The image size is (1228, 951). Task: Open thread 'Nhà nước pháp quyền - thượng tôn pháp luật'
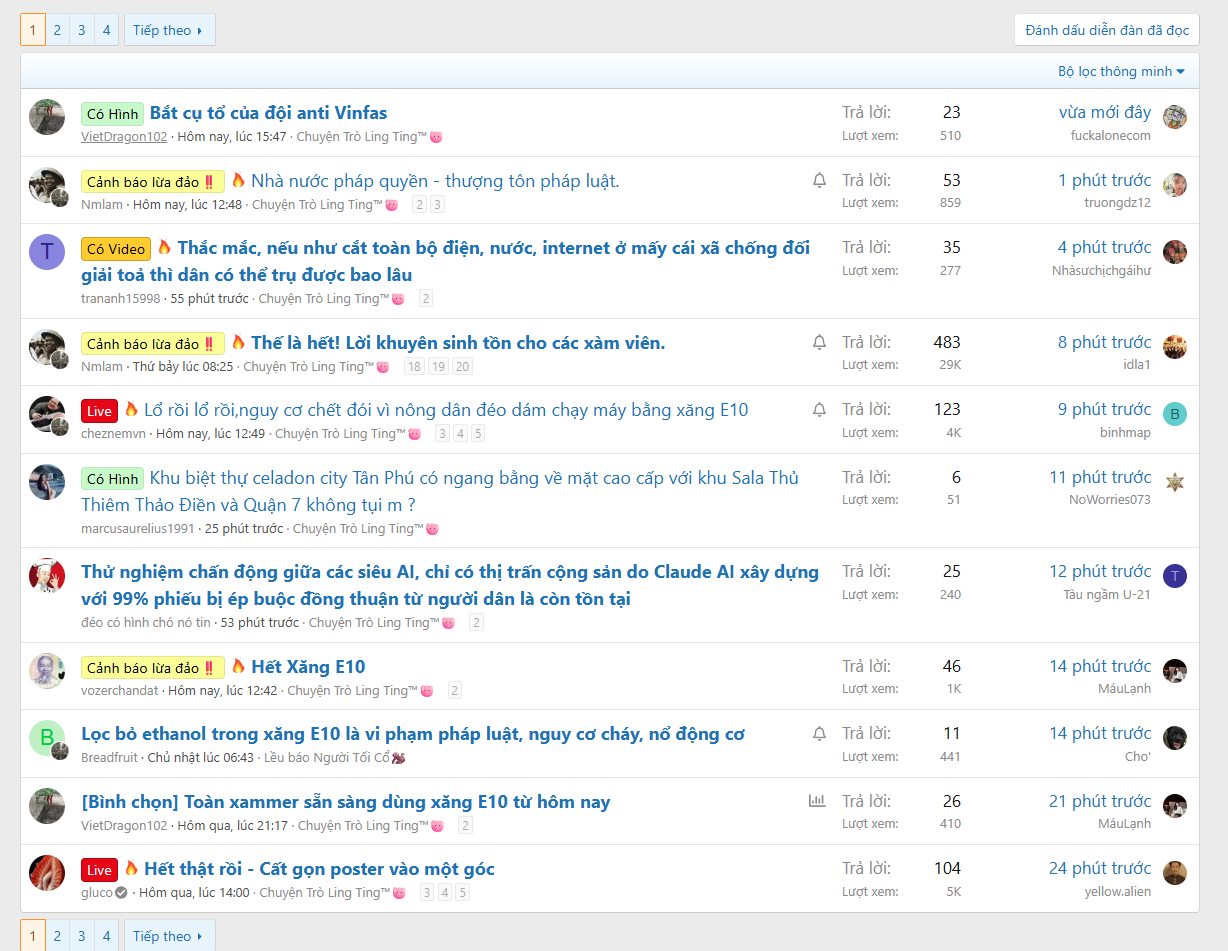point(435,181)
